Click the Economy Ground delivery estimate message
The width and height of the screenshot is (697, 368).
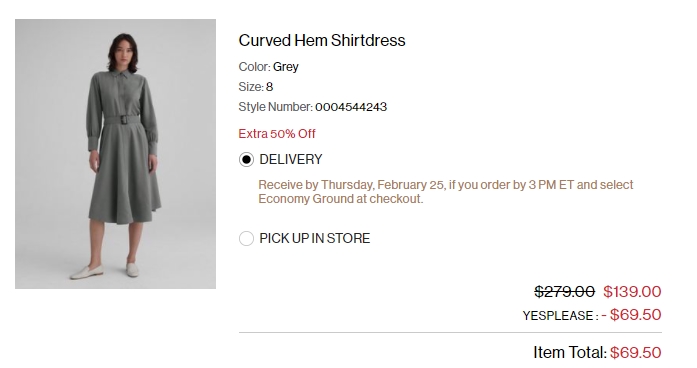(445, 192)
